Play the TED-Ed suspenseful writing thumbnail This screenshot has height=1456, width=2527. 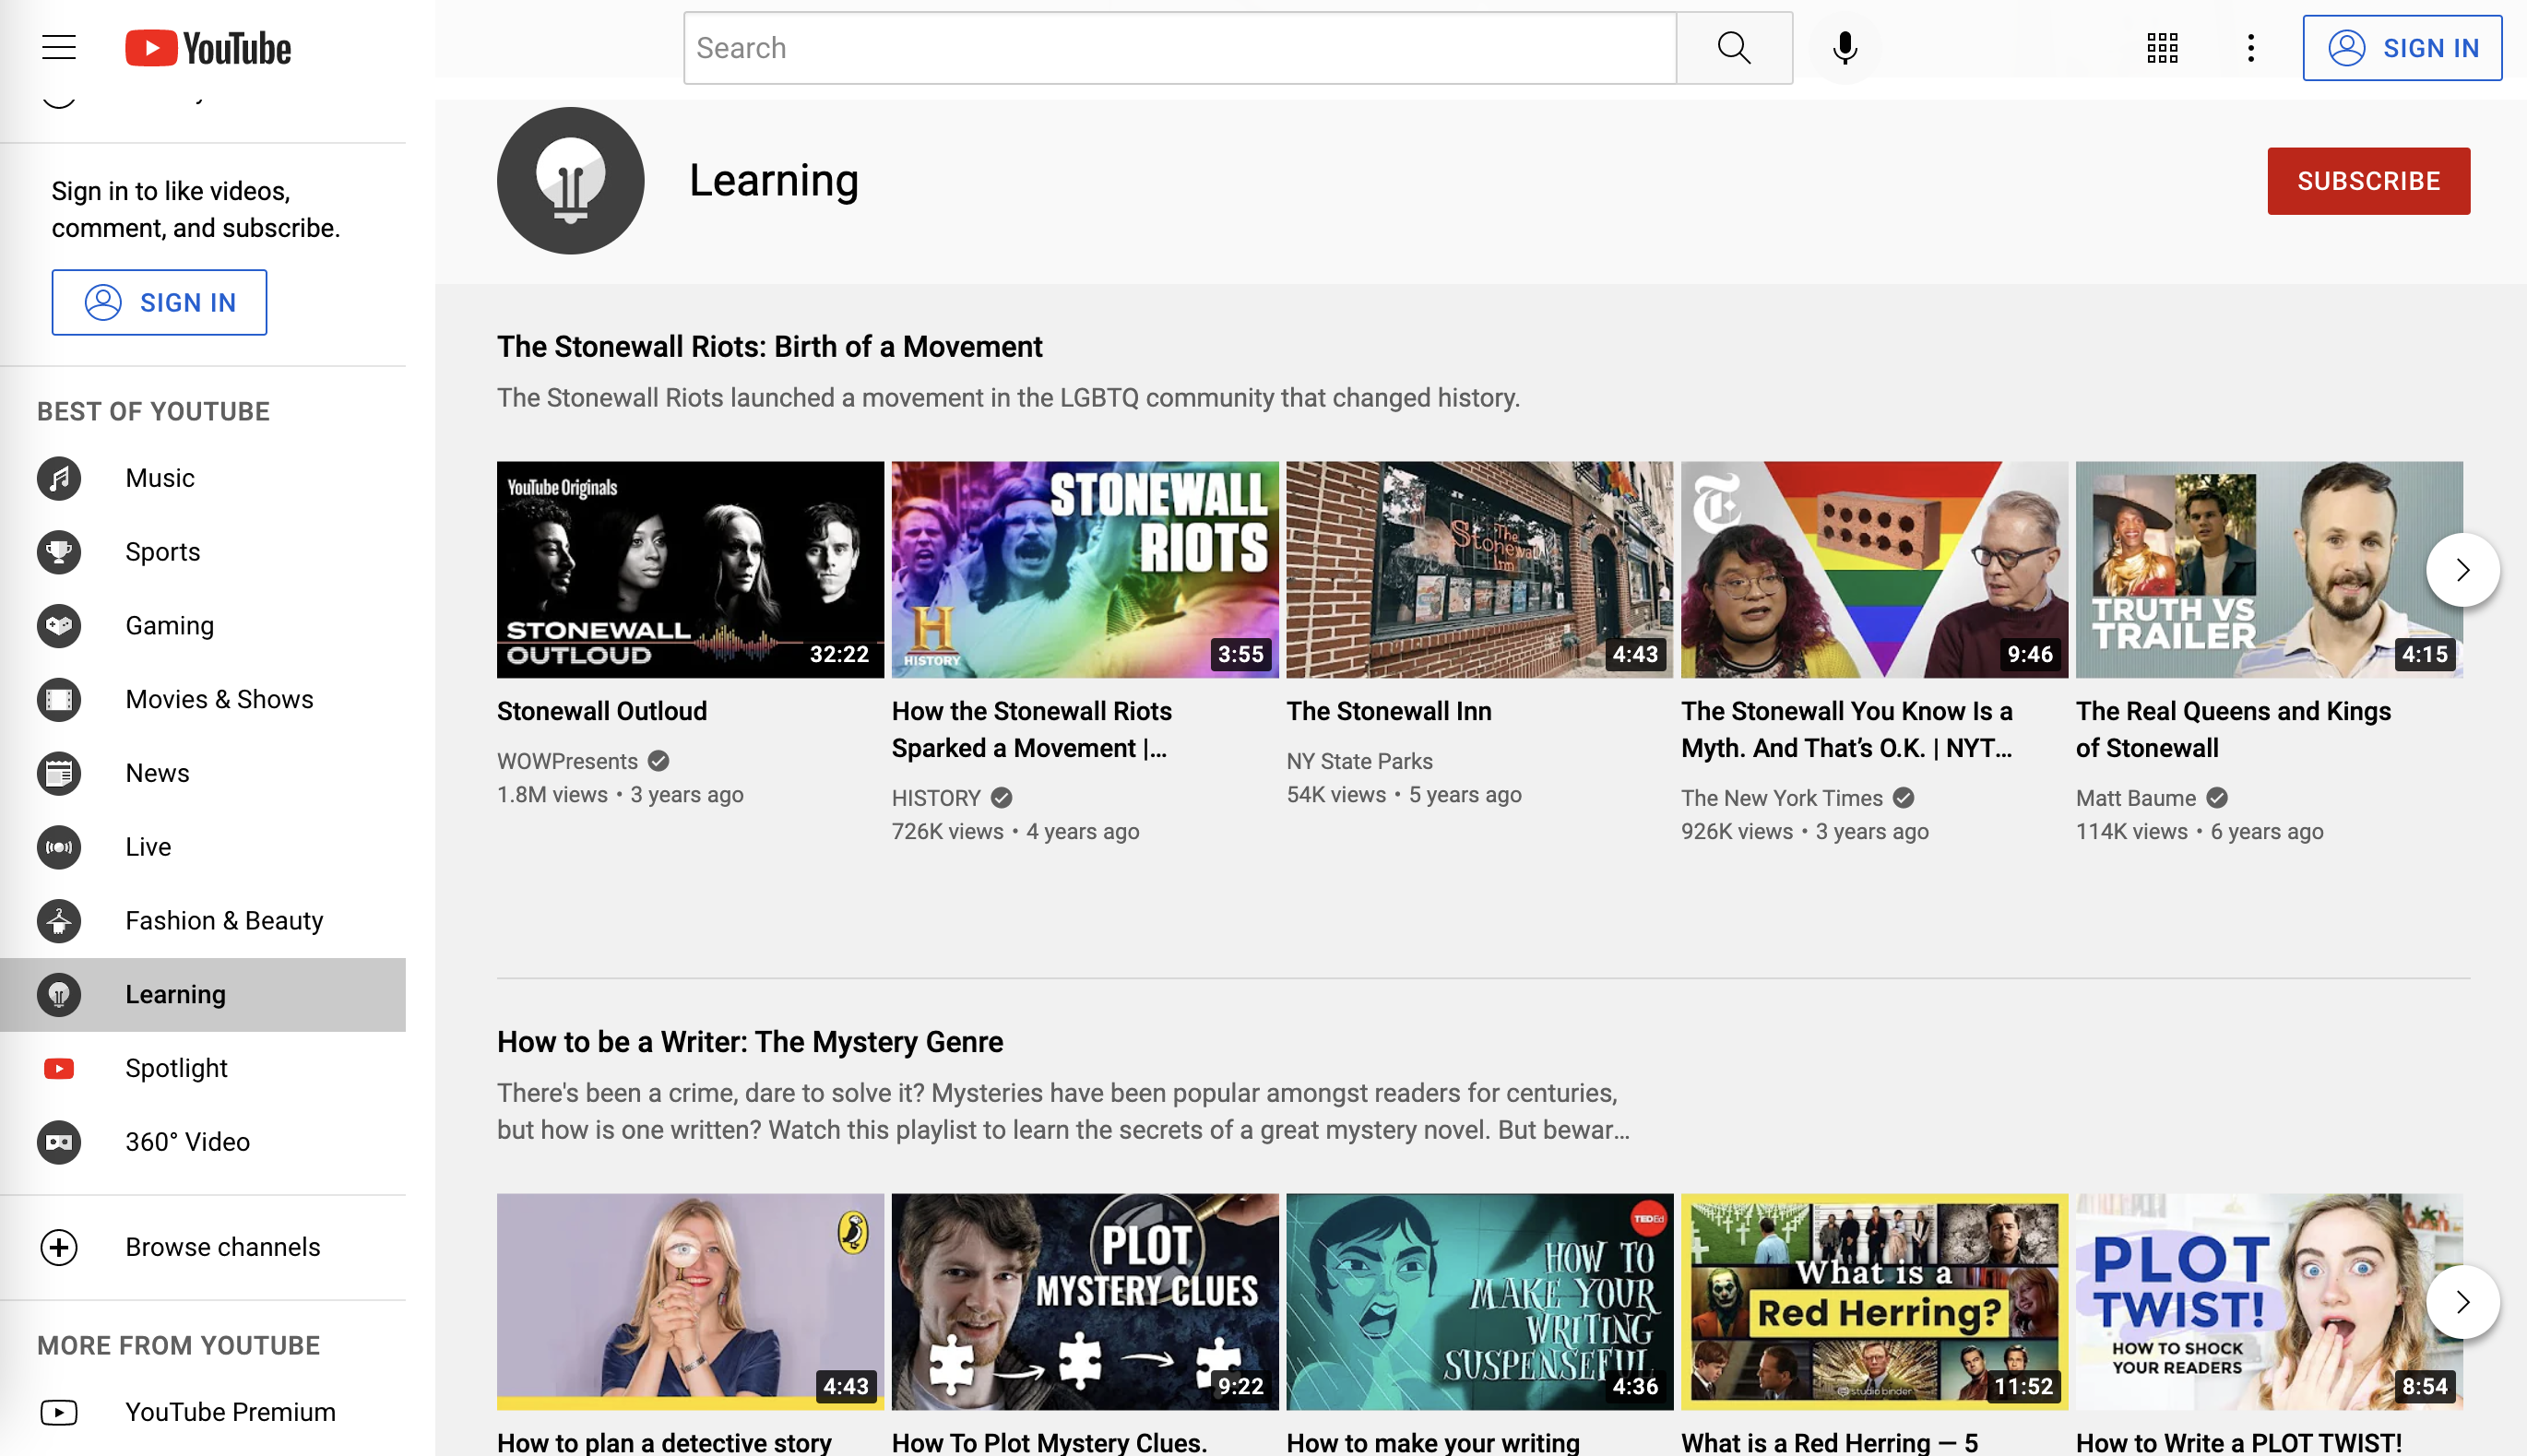[1479, 1301]
